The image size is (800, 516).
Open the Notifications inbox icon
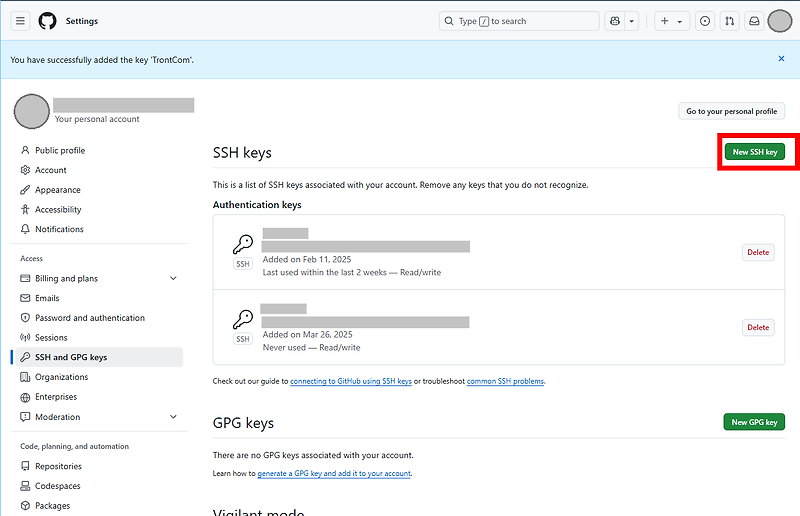point(754,21)
